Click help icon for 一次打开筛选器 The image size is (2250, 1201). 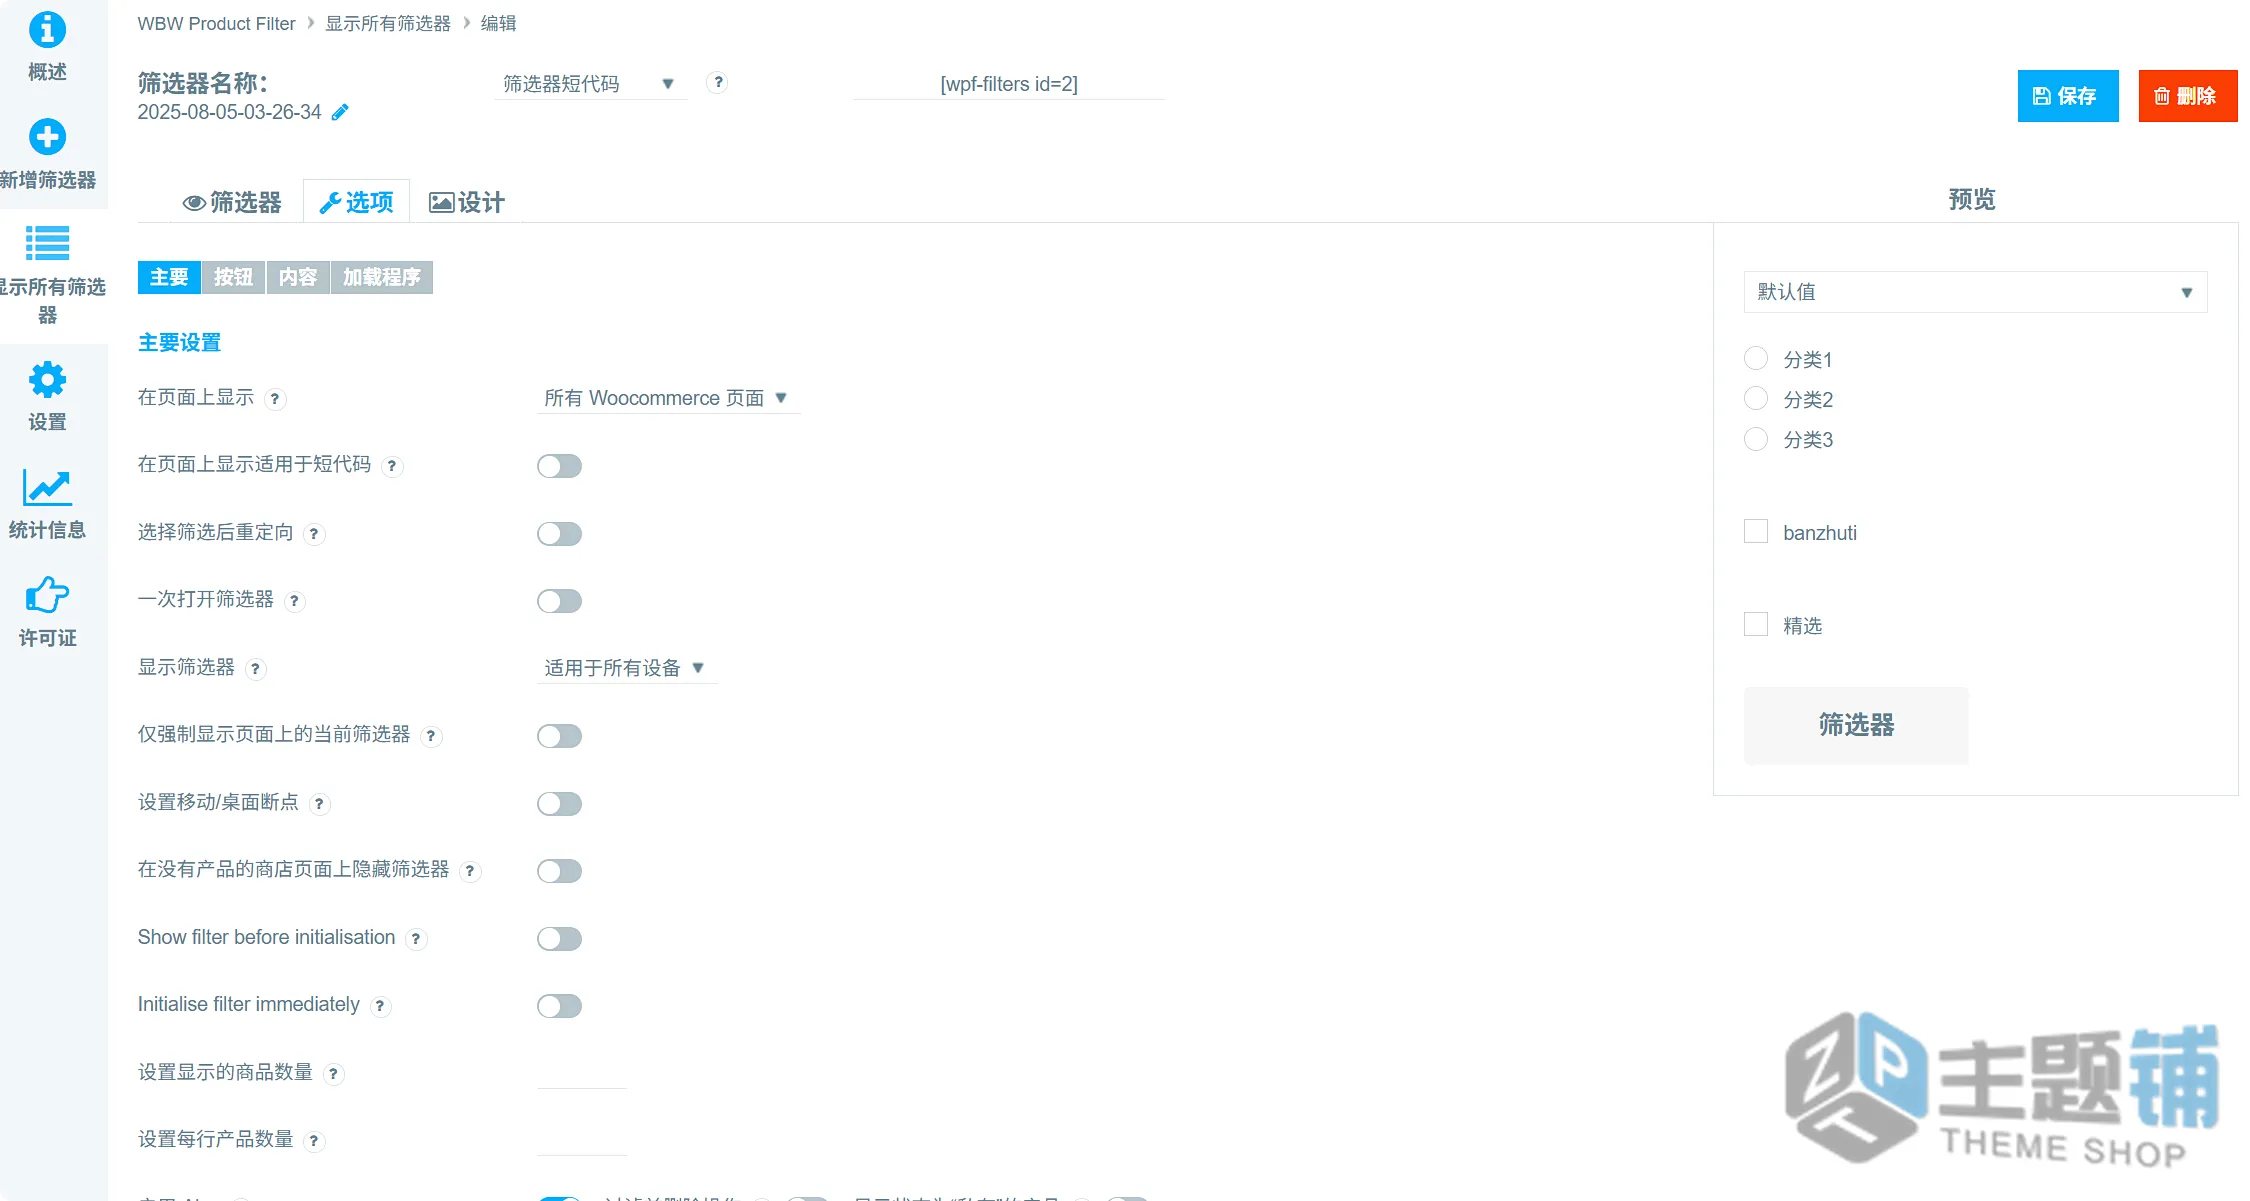[x=294, y=601]
